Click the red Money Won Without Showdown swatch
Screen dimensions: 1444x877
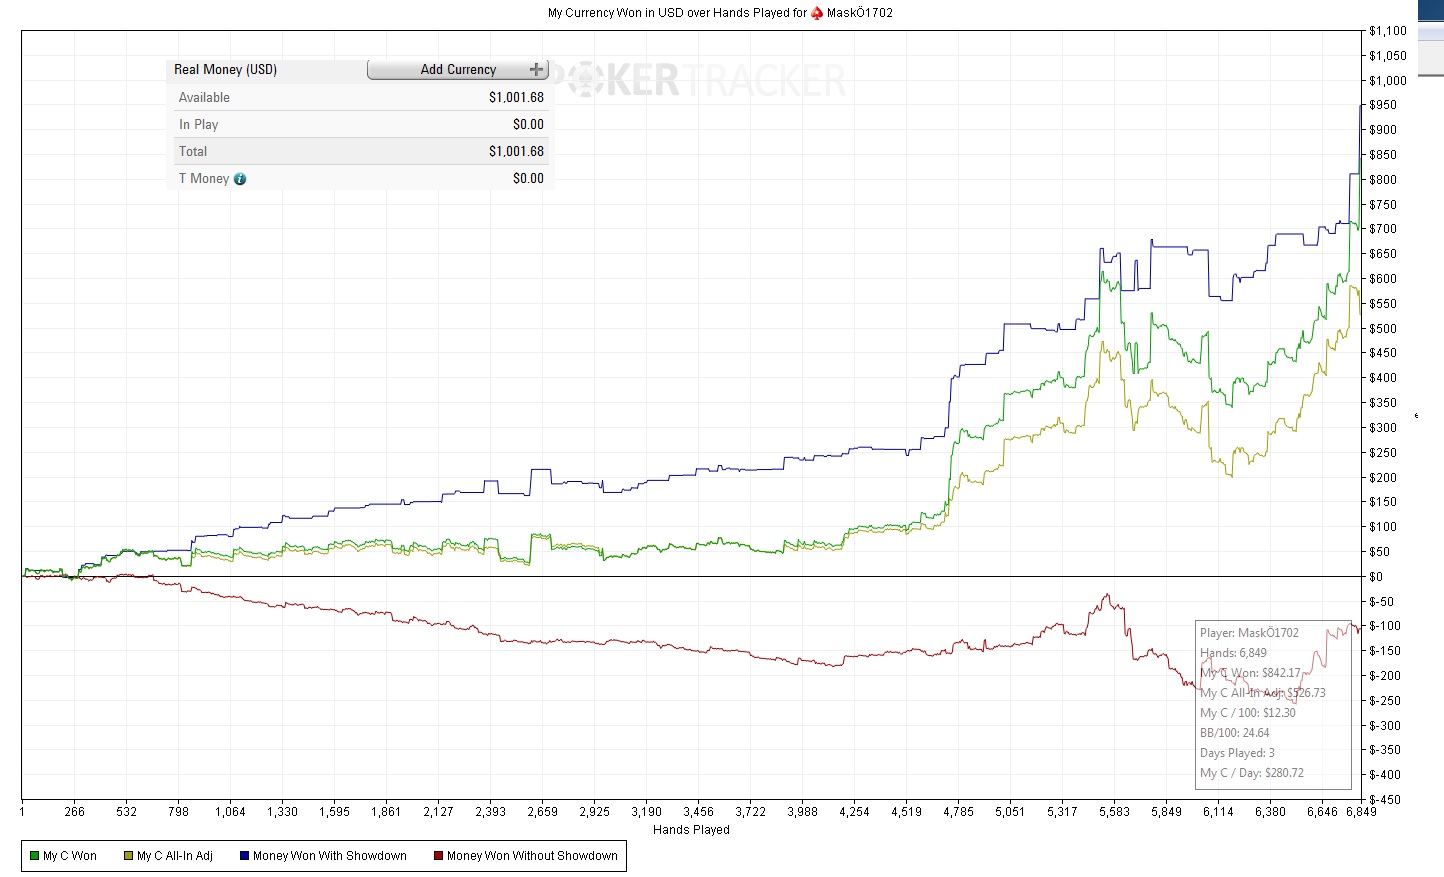[438, 856]
